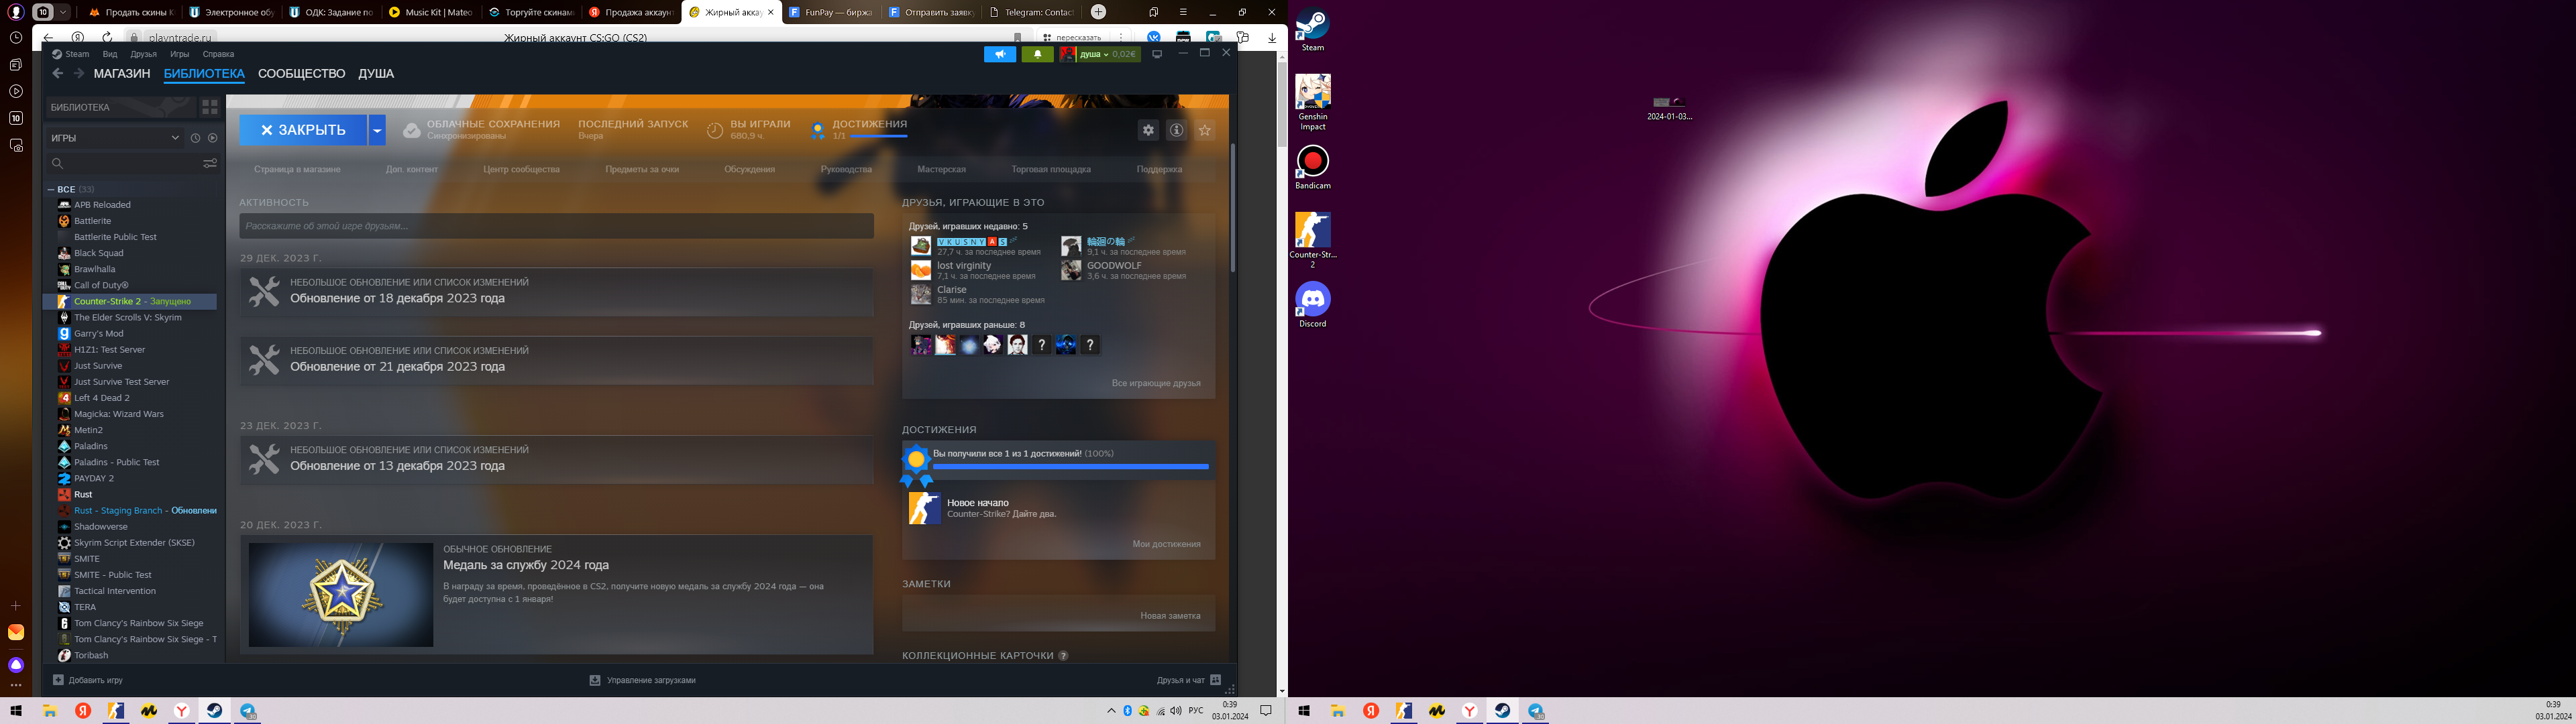
Task: Reload the playntrade.ru page
Action: click(x=107, y=38)
